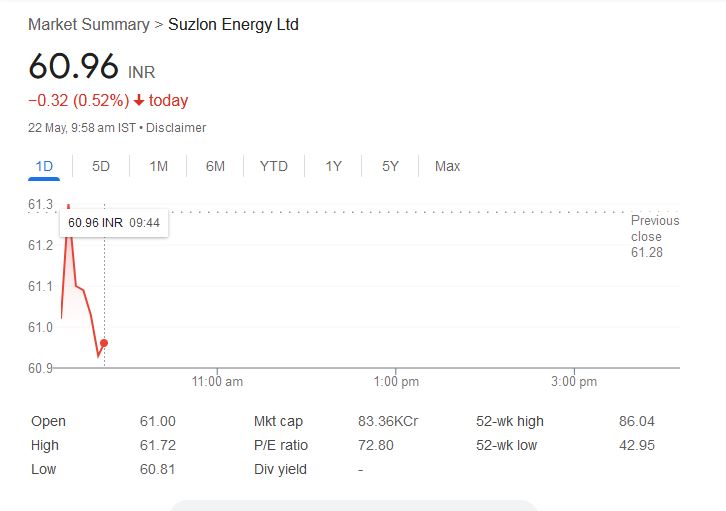Open the Disclaimer link

point(176,128)
